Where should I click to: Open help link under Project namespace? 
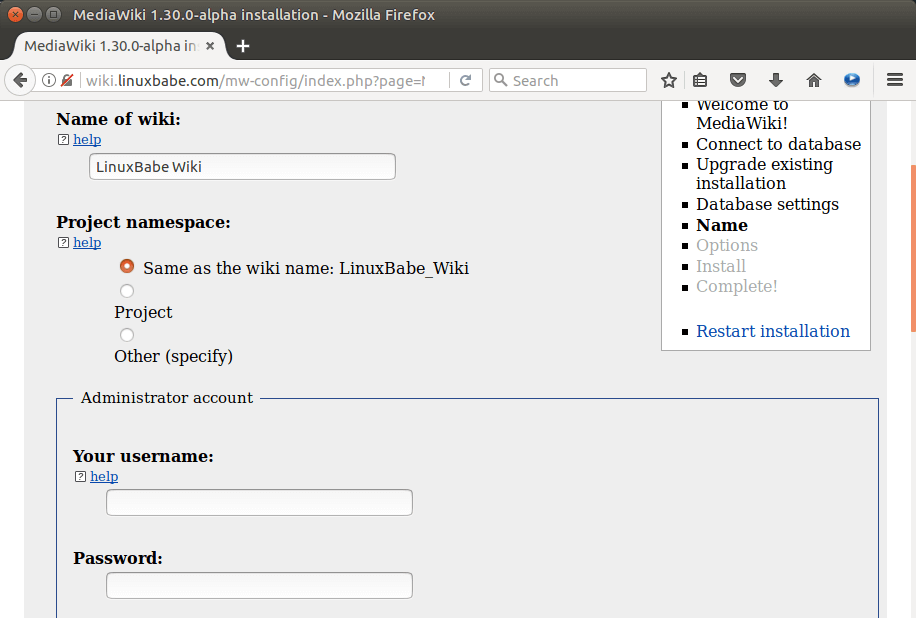pyautogui.click(x=87, y=242)
